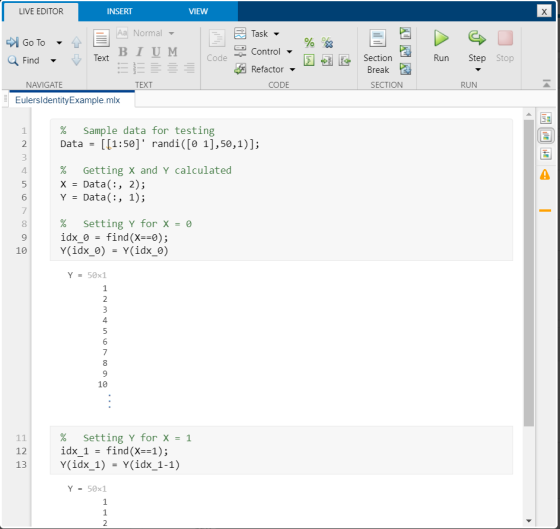Click the vertical scrollbar thumb
This screenshot has width=560, height=529.
[x=529, y=273]
